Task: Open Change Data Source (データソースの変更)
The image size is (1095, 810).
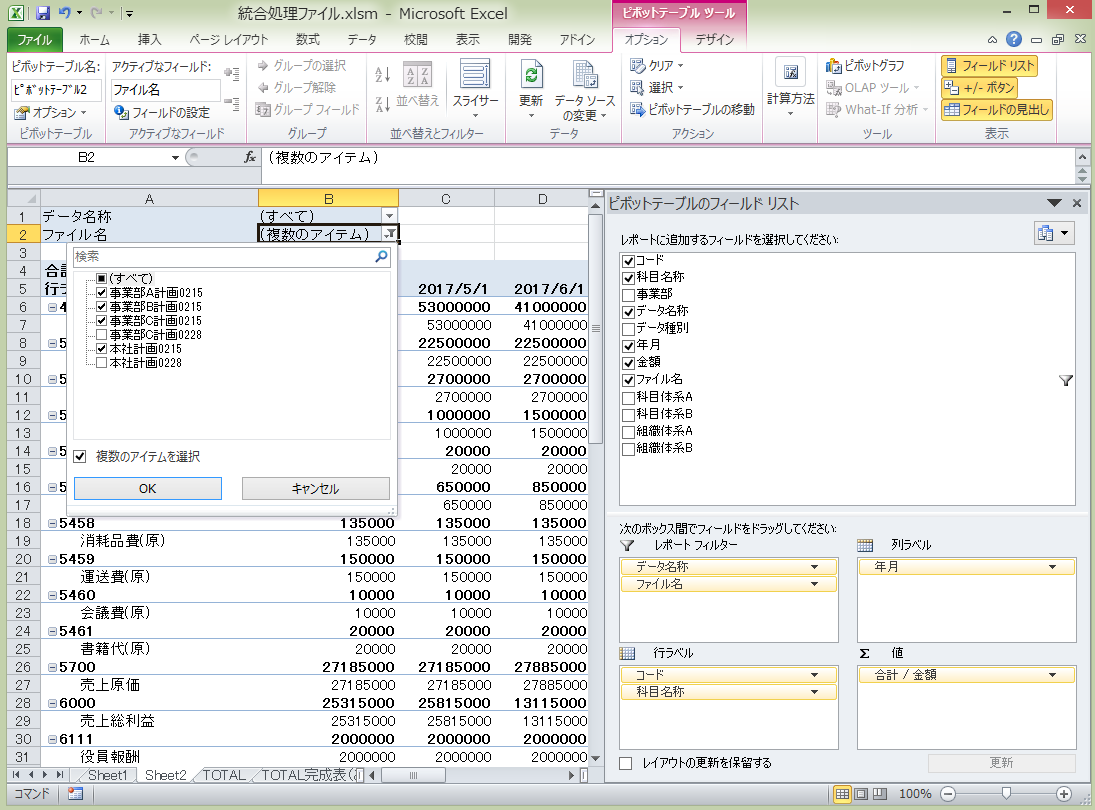Action: click(x=585, y=76)
